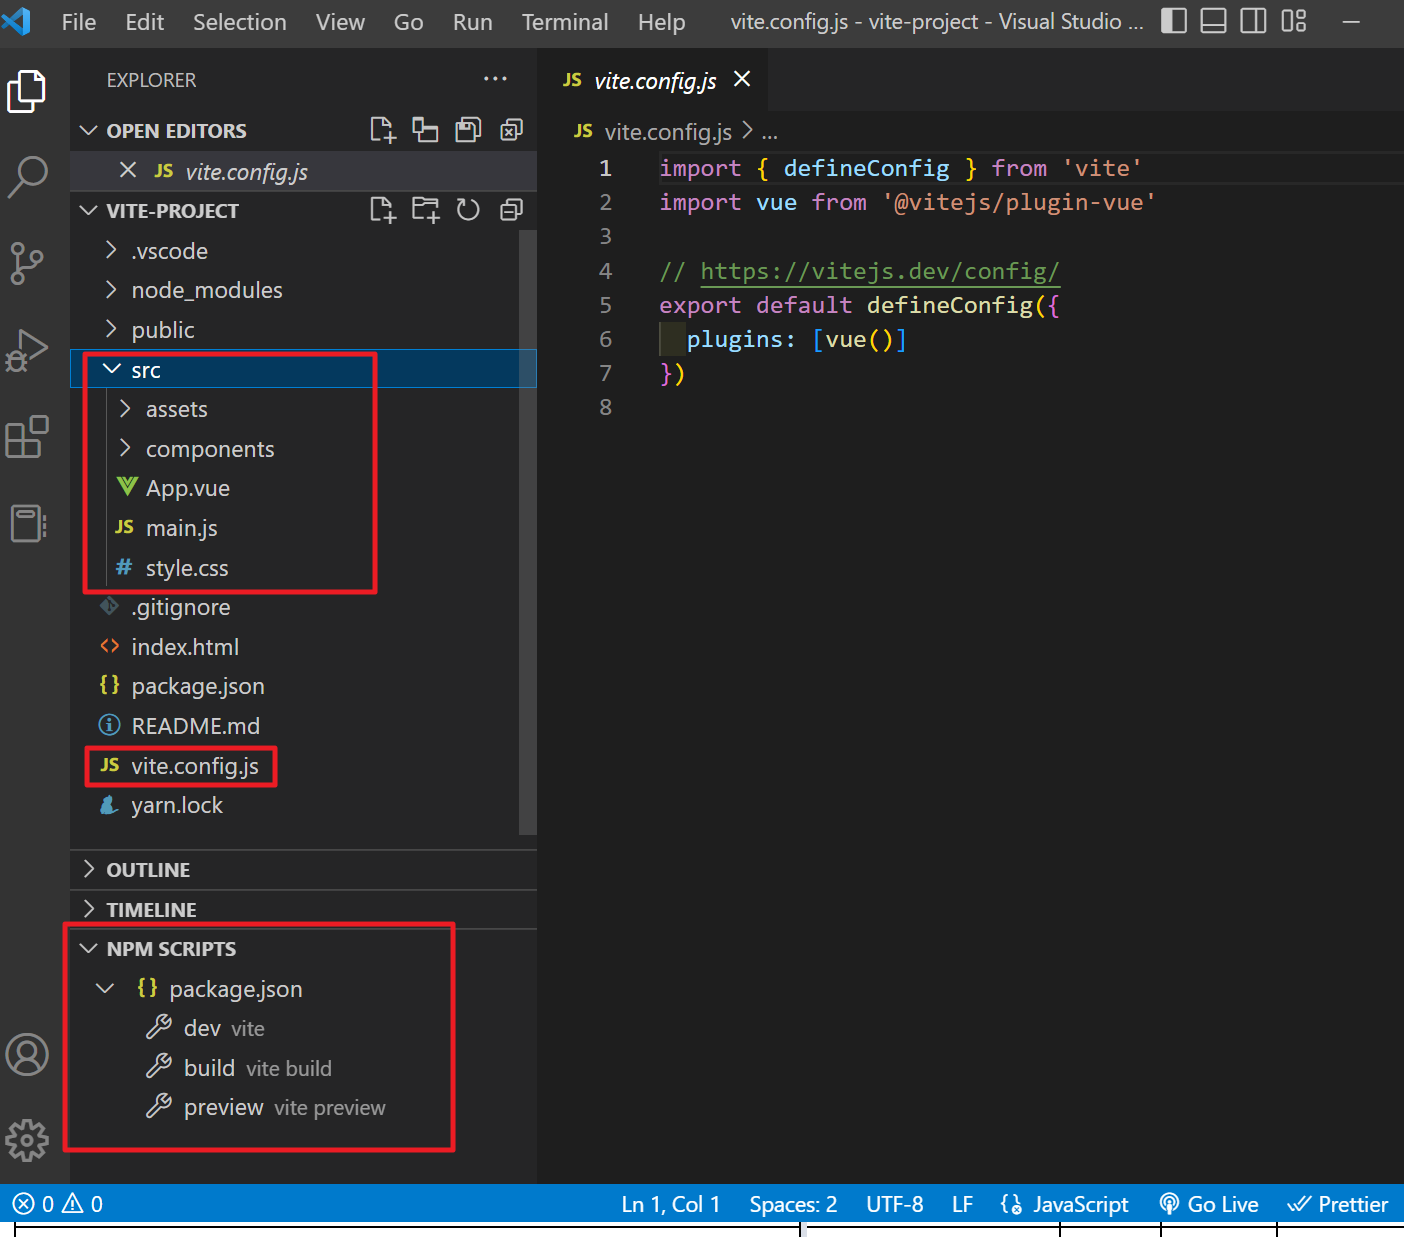Open the Manage gear icon

pos(27,1140)
